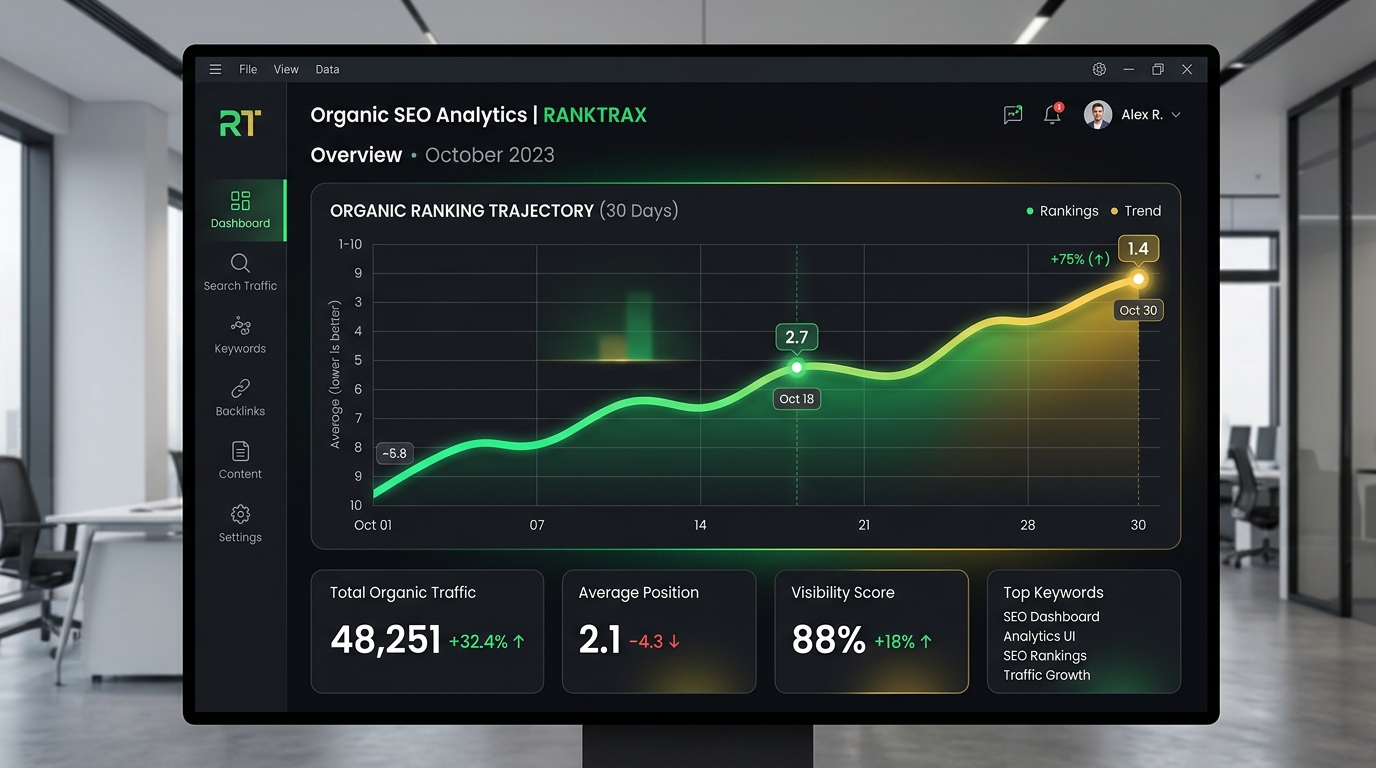Select the Traffic Growth keyword
The image size is (1376, 768).
pos(1047,675)
